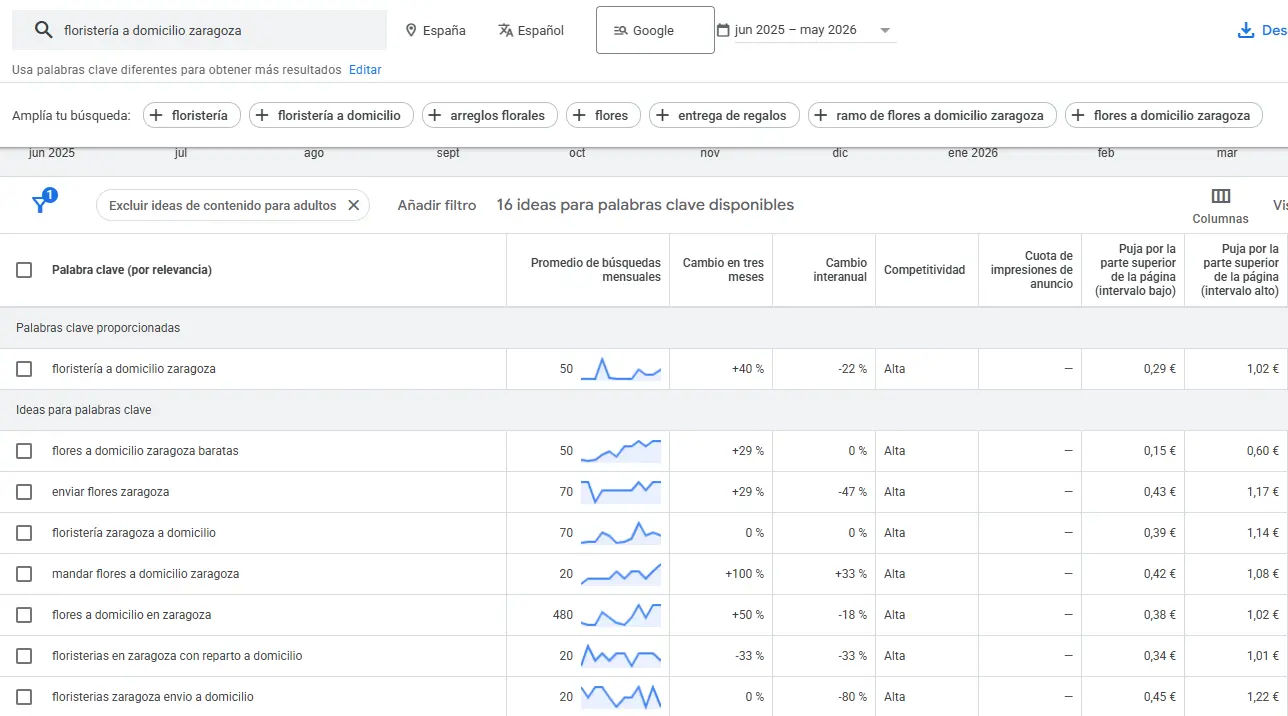Screen dimensions: 1288x716
Task: Add 'arreglos florales' suggestion chip
Action: click(x=489, y=115)
